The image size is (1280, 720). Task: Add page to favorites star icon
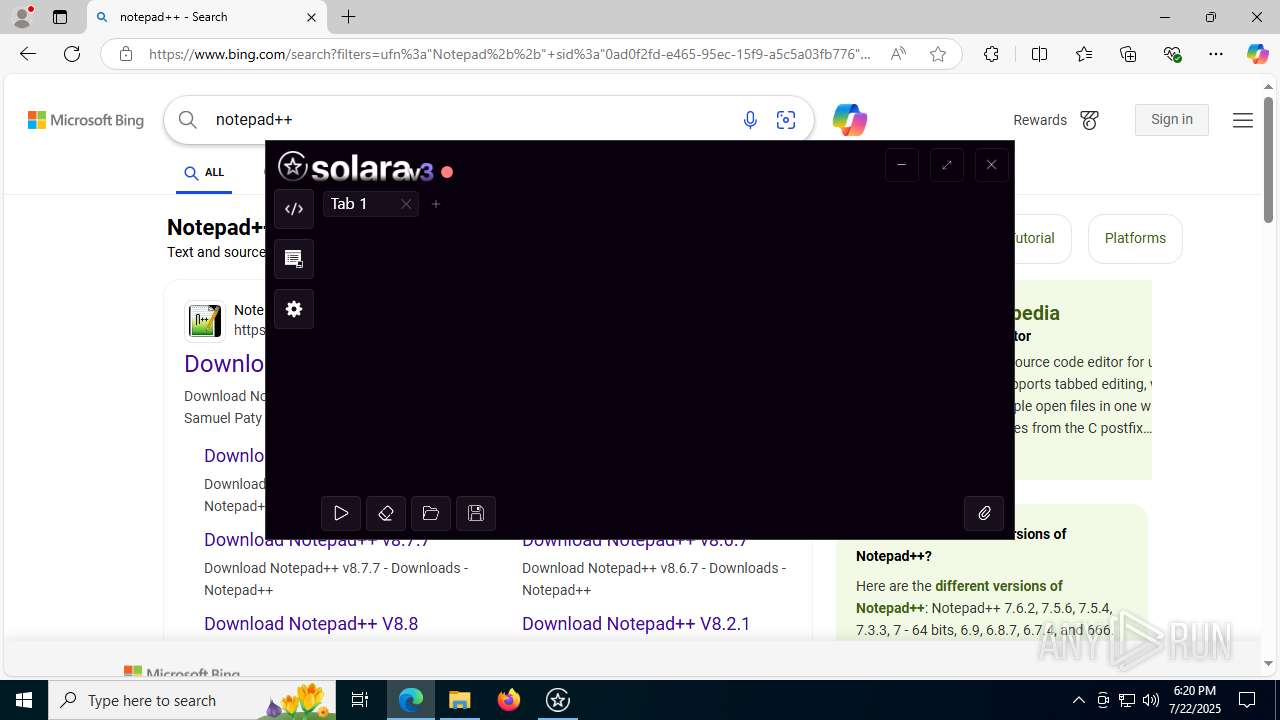(x=937, y=54)
